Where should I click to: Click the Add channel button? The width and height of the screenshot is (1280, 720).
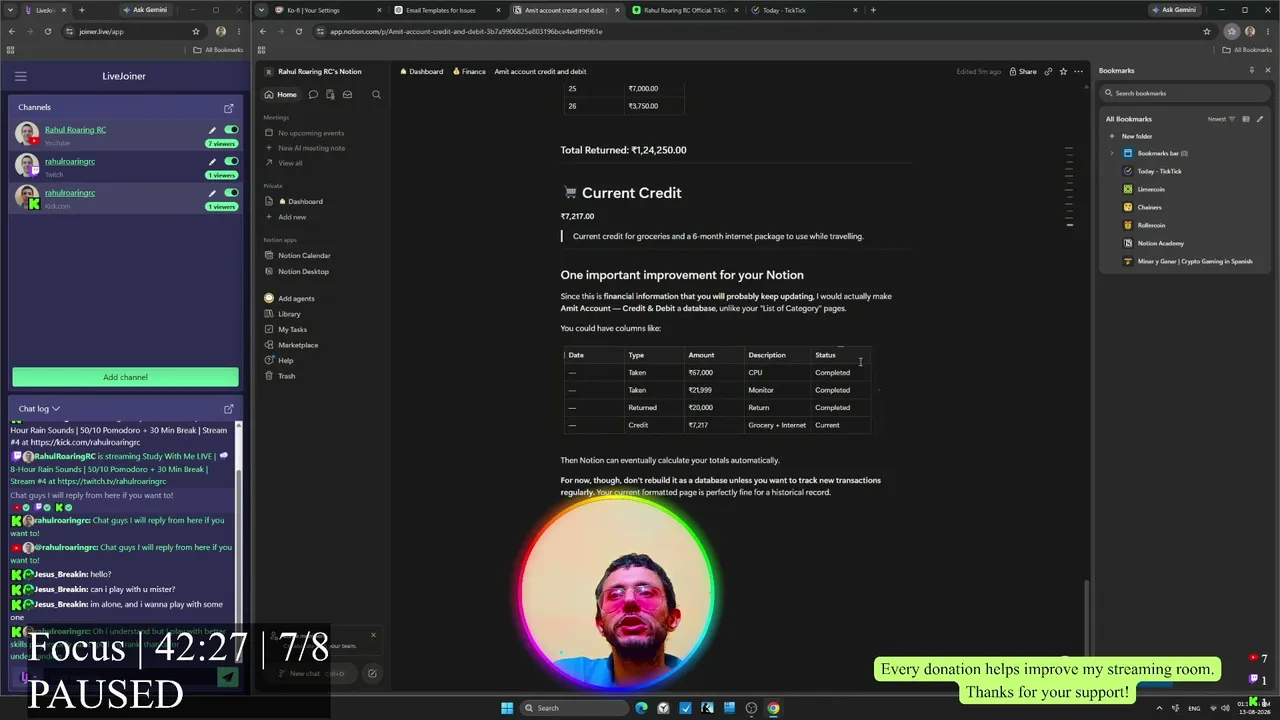125,377
